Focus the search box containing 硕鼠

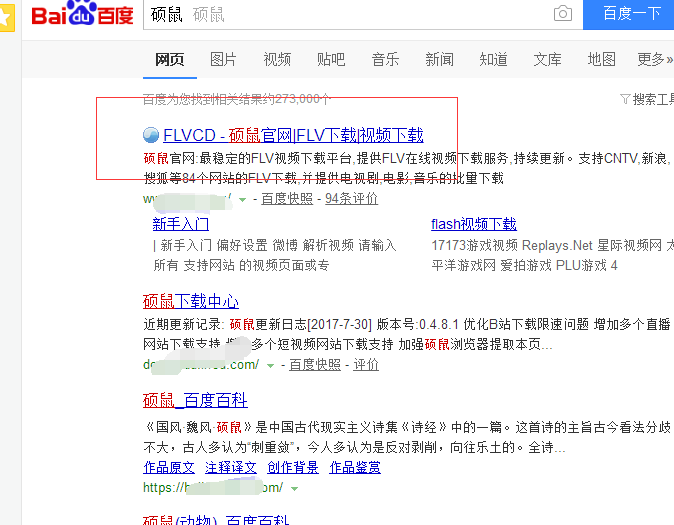pos(363,15)
